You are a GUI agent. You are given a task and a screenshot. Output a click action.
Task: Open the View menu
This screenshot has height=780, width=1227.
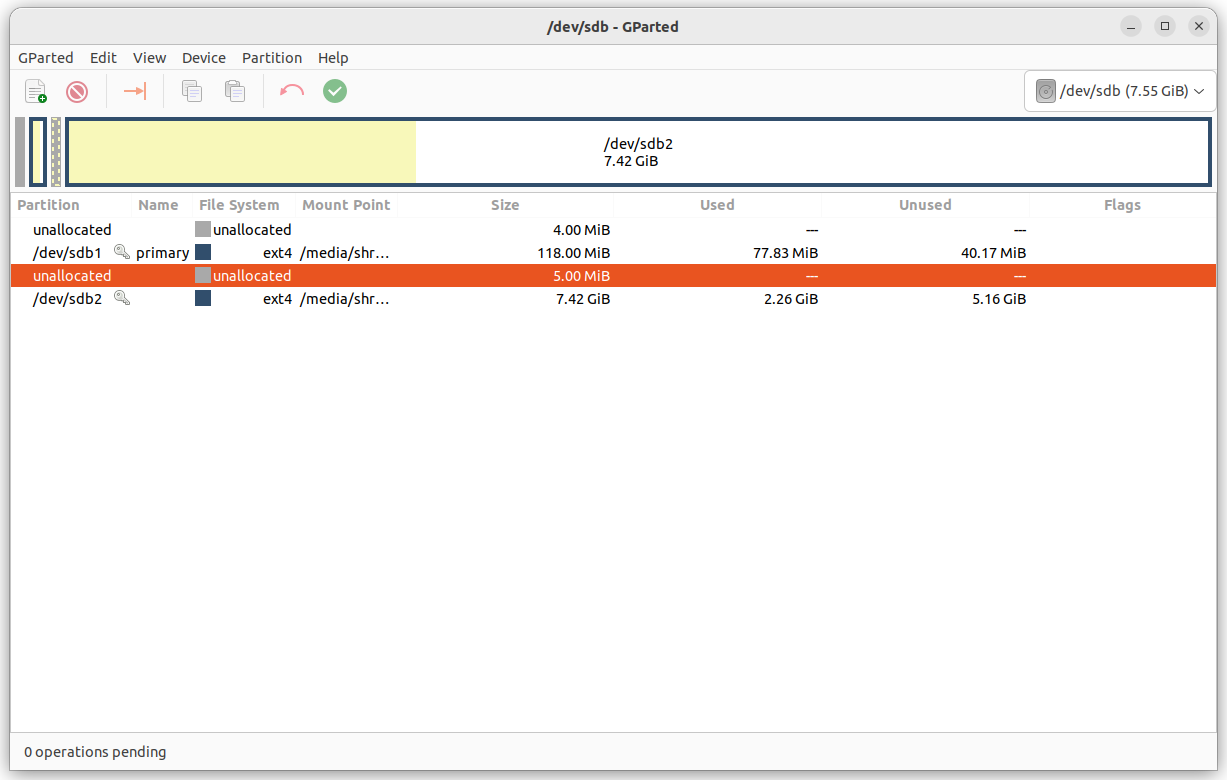tap(149, 58)
